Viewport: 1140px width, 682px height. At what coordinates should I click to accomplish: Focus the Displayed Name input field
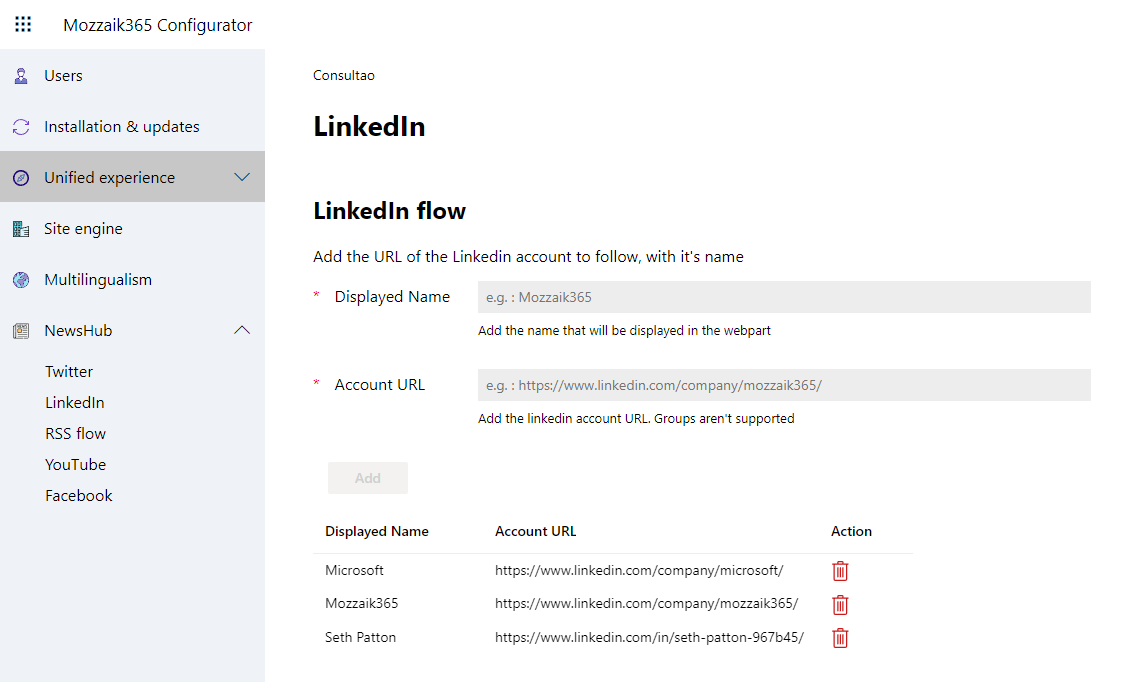tap(784, 297)
